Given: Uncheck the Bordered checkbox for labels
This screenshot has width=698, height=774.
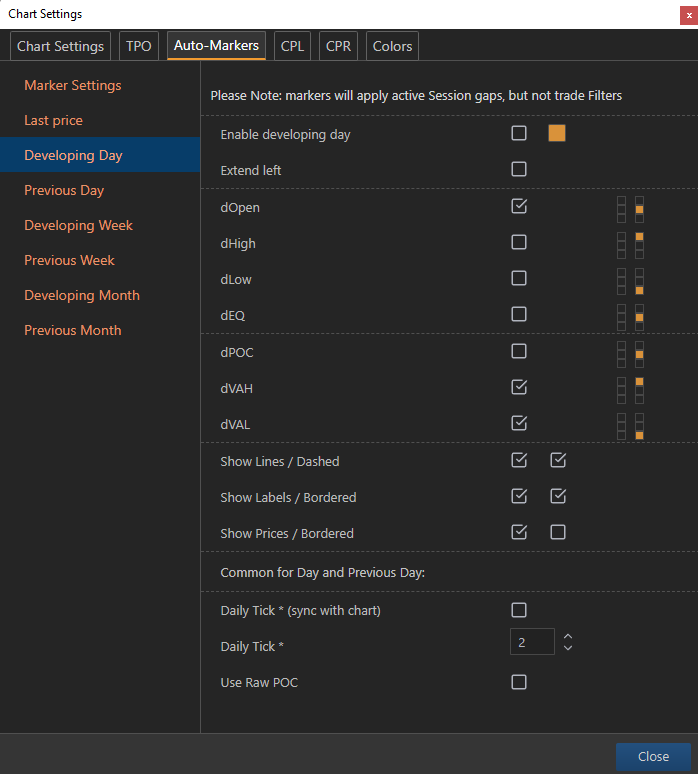Looking at the screenshot, I should pyautogui.click(x=558, y=497).
